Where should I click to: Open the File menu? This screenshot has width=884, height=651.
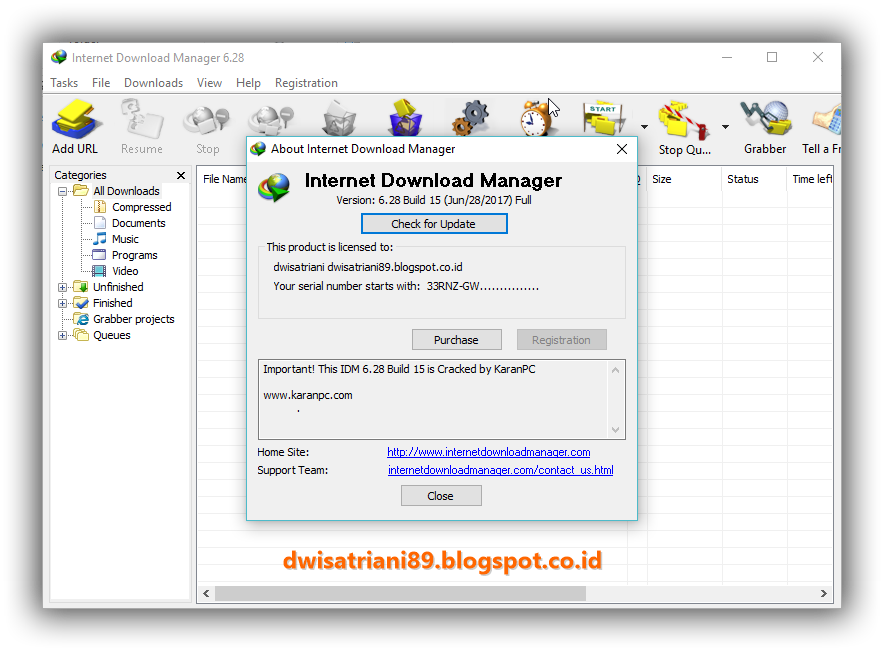101,83
